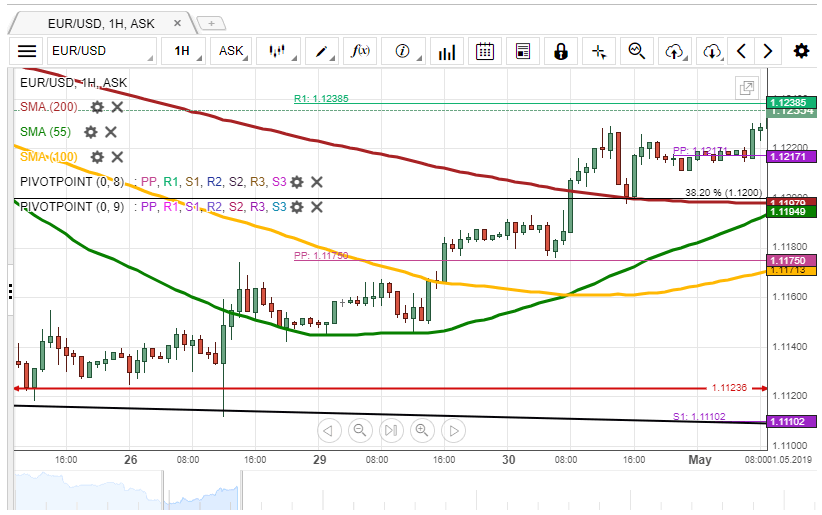Click the 29 date label on time axis

[319, 460]
